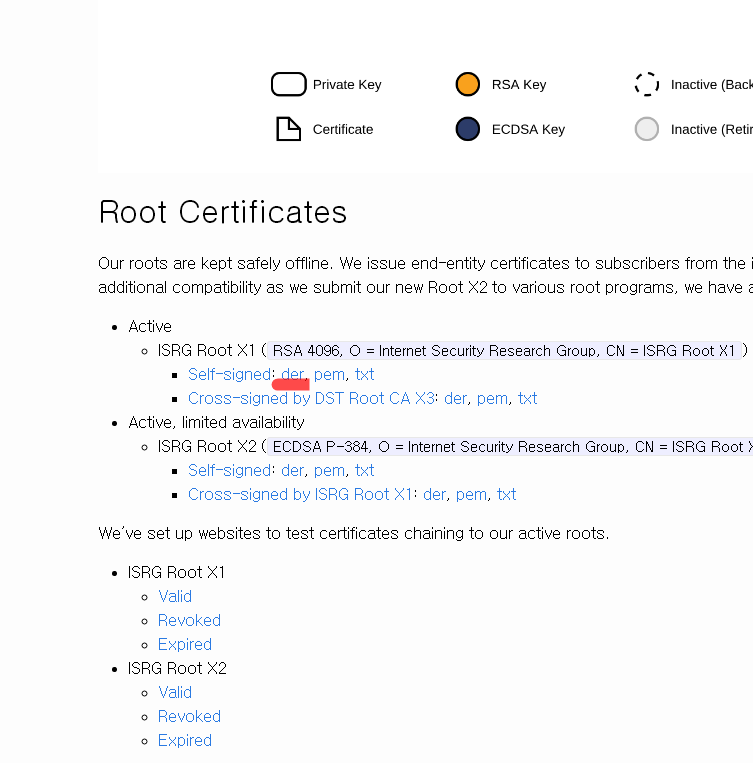Viewport: 753px width, 763px height.
Task: Click the Certificate document legend icon
Action: (289, 129)
